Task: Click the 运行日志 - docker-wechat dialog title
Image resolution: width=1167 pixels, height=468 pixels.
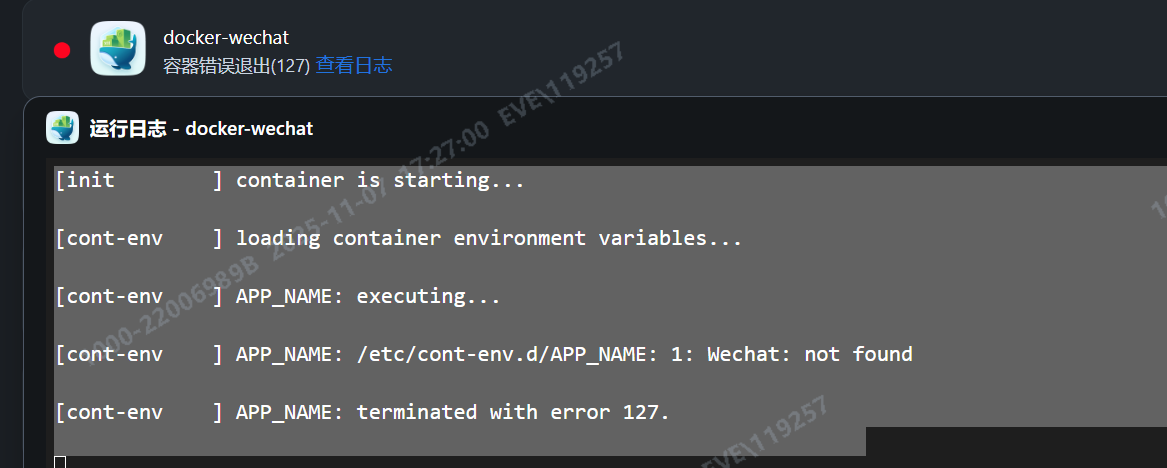Action: tap(201, 129)
